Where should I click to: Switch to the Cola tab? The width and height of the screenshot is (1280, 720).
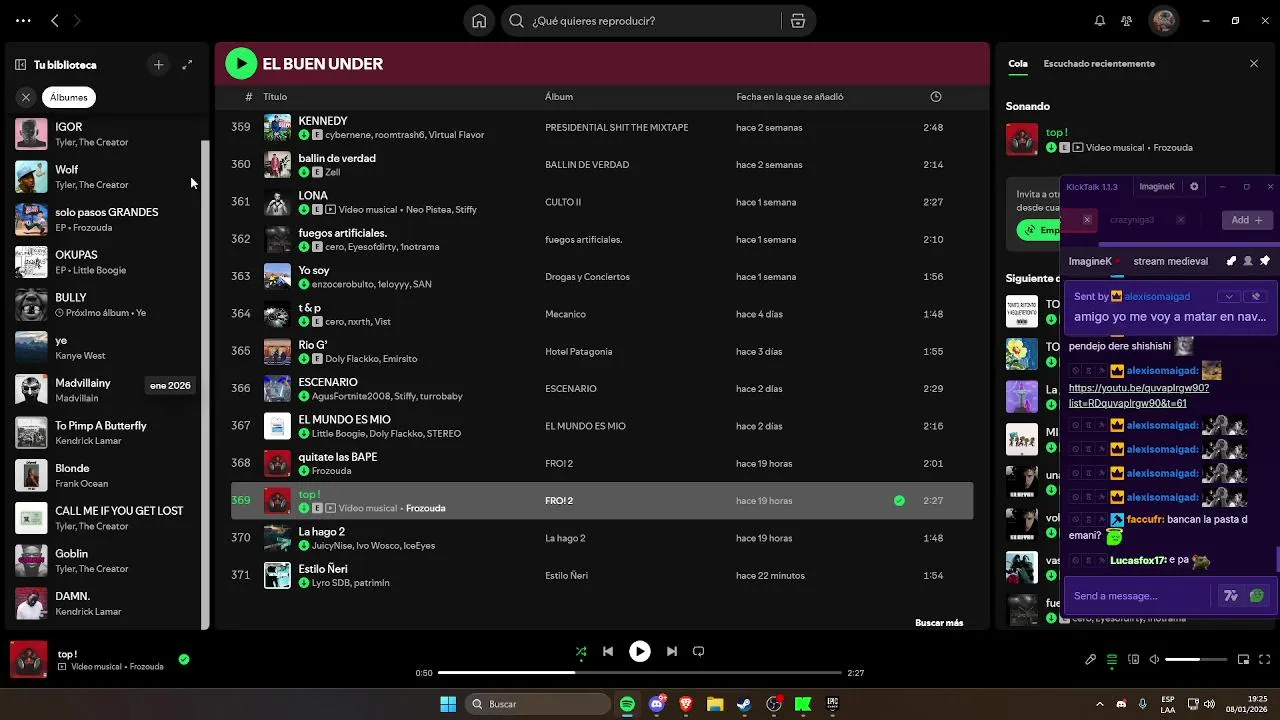coord(1018,64)
